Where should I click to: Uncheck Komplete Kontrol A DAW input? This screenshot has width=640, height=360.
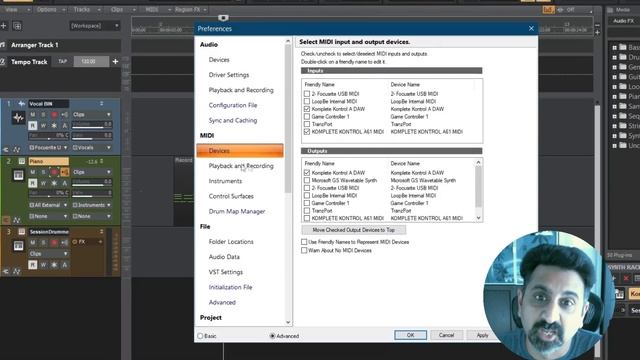[307, 109]
